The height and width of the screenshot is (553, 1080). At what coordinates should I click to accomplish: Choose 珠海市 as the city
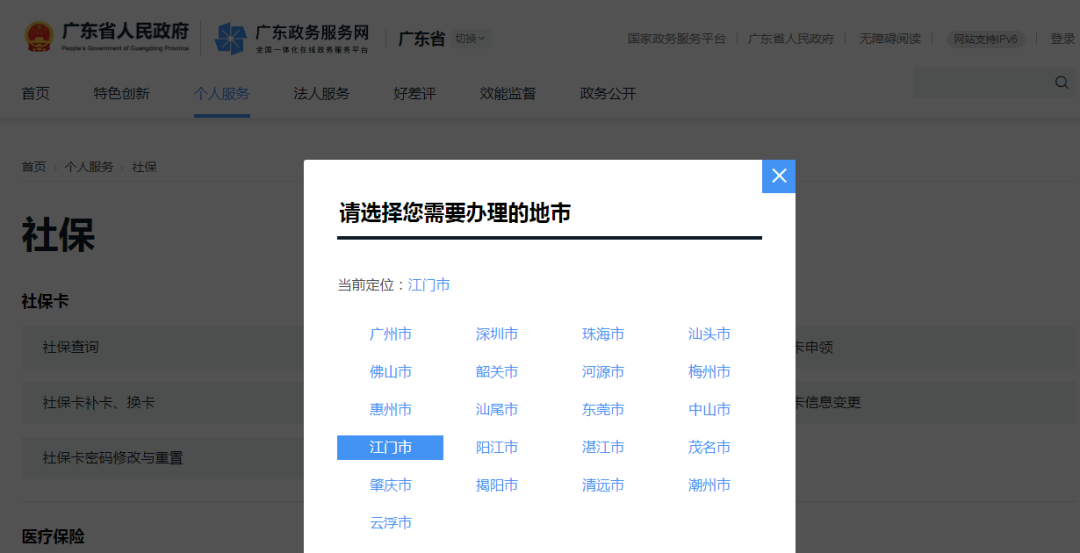click(x=603, y=334)
